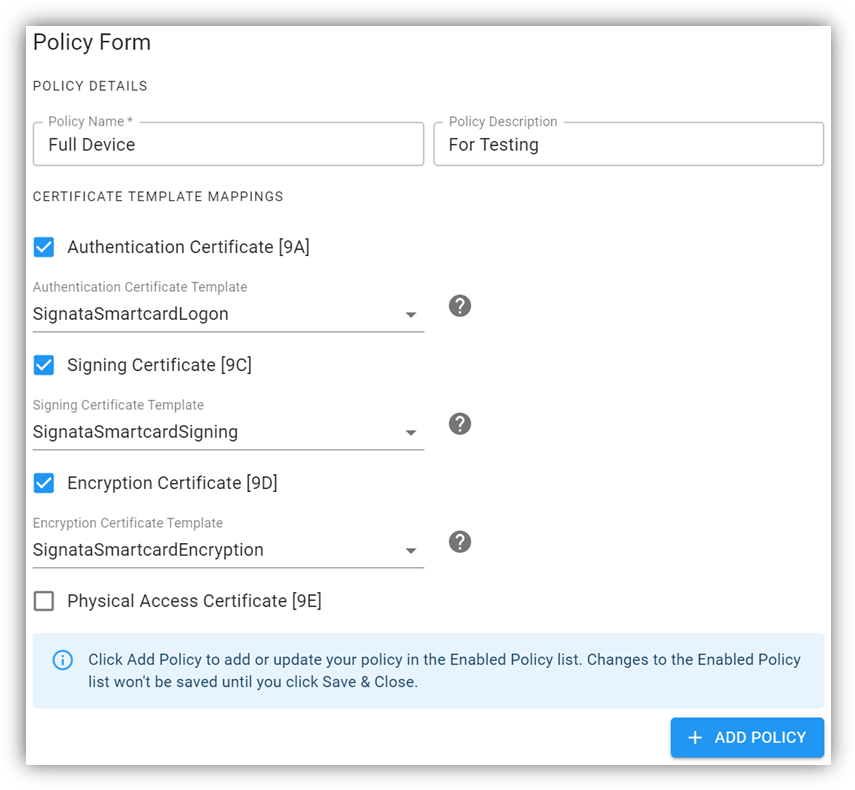Focus the Policy Description text box
The image size is (855, 790).
(628, 145)
